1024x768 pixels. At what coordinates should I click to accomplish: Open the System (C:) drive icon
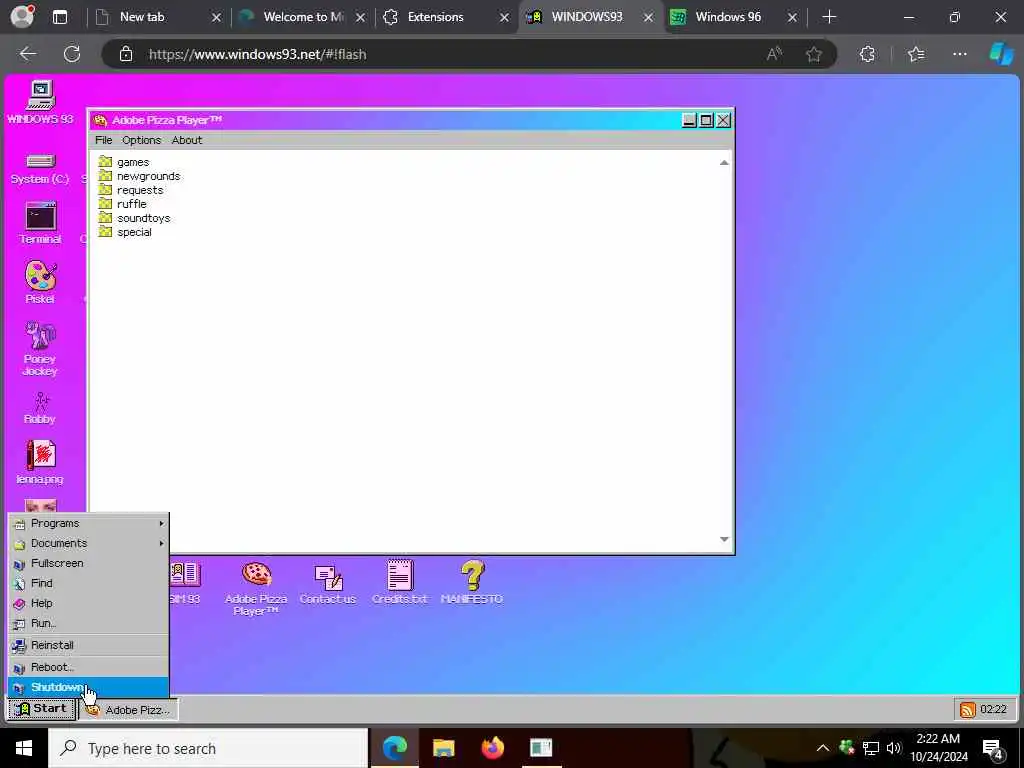40,168
